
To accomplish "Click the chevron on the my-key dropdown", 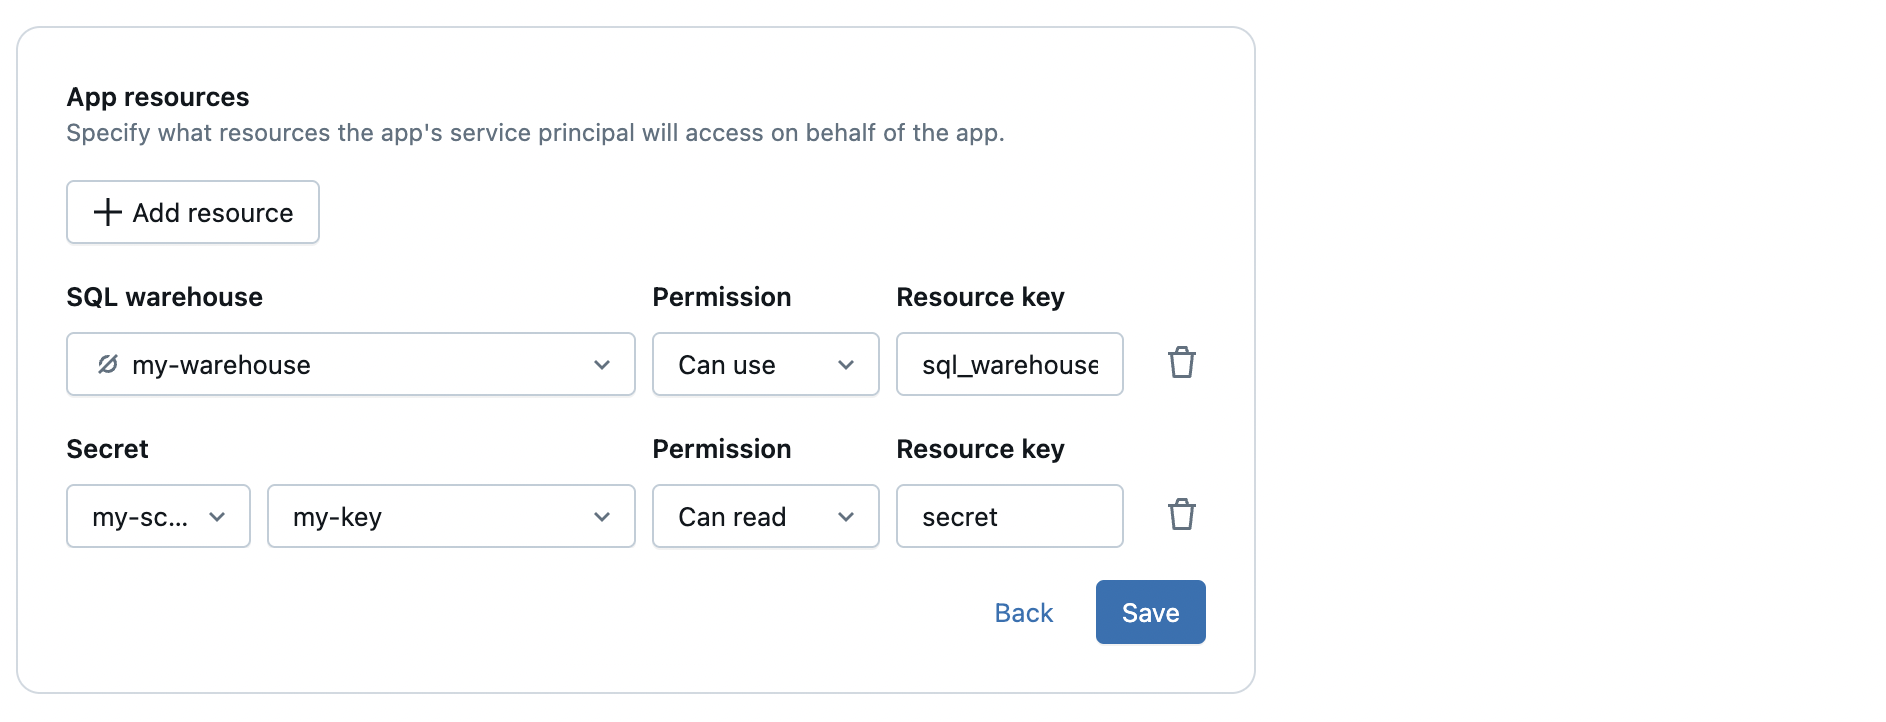I will (x=601, y=516).
